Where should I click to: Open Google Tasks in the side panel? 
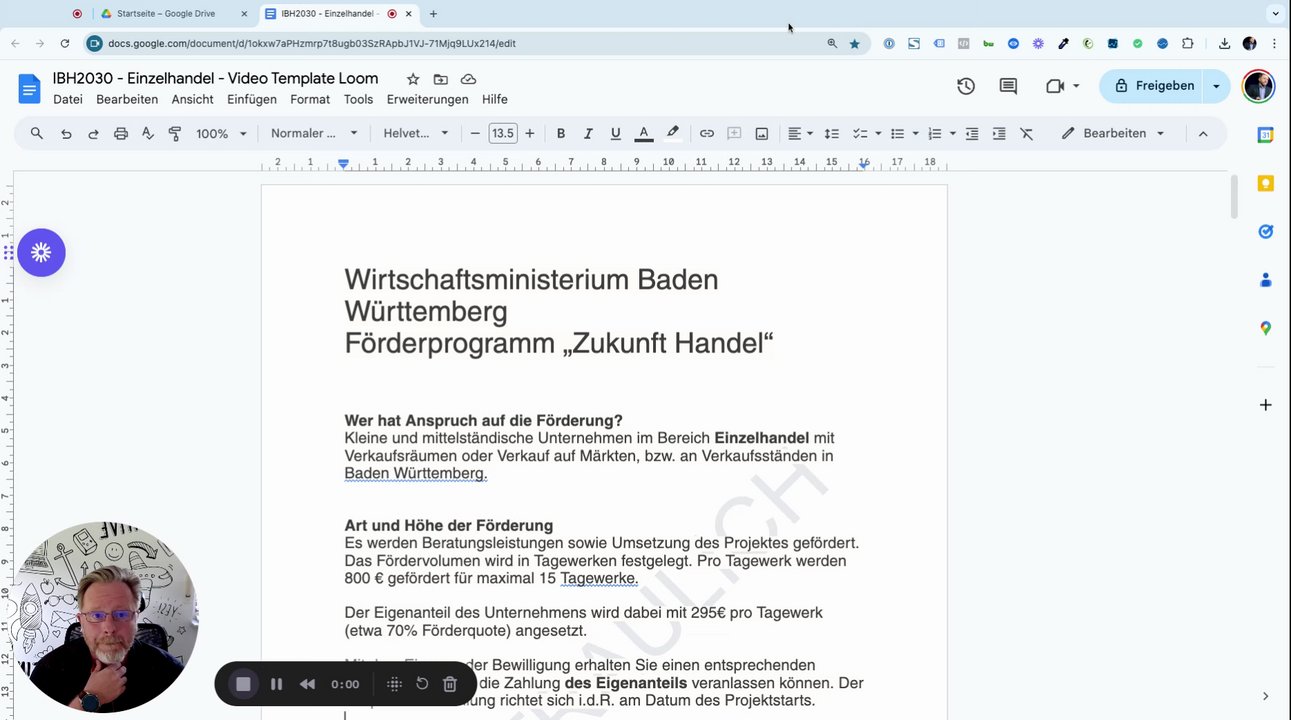point(1265,231)
